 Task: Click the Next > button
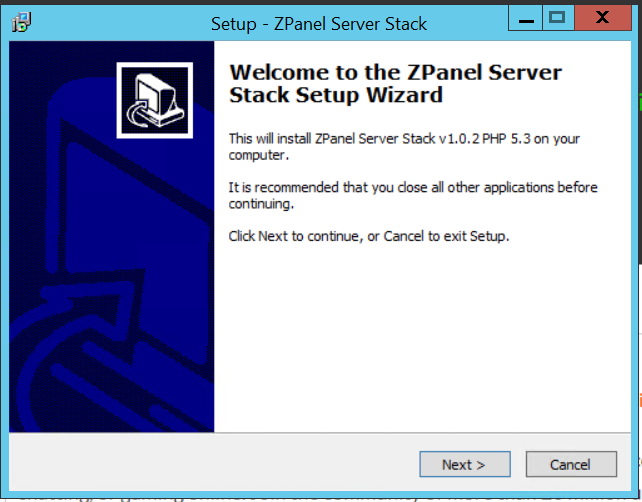pyautogui.click(x=465, y=464)
